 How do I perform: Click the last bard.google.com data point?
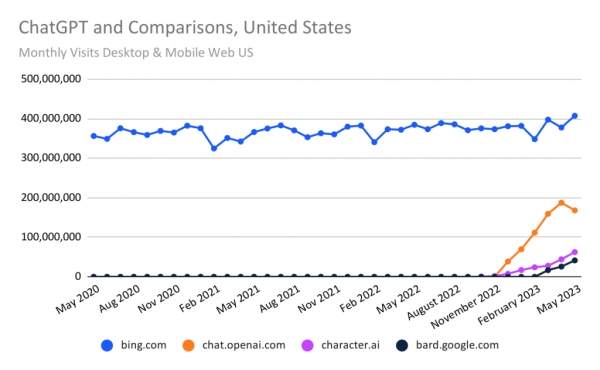click(575, 261)
